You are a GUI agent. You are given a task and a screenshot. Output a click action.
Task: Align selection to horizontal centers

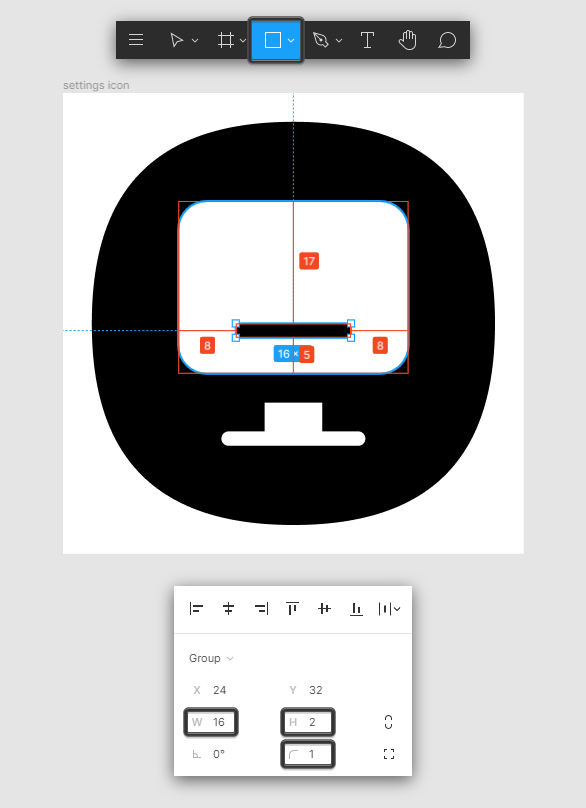tap(228, 609)
